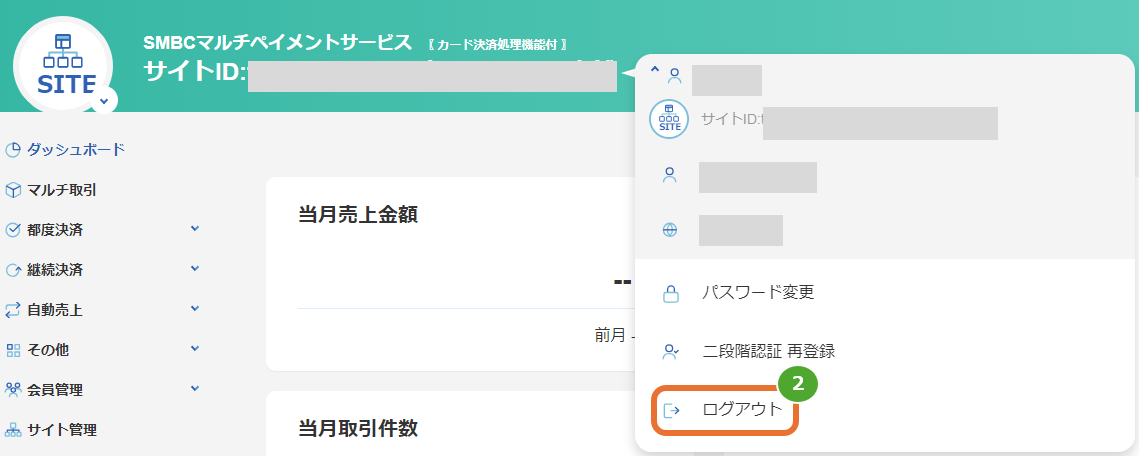Click the 当月売上金額 card heading
The height and width of the screenshot is (456, 1140).
point(358,215)
